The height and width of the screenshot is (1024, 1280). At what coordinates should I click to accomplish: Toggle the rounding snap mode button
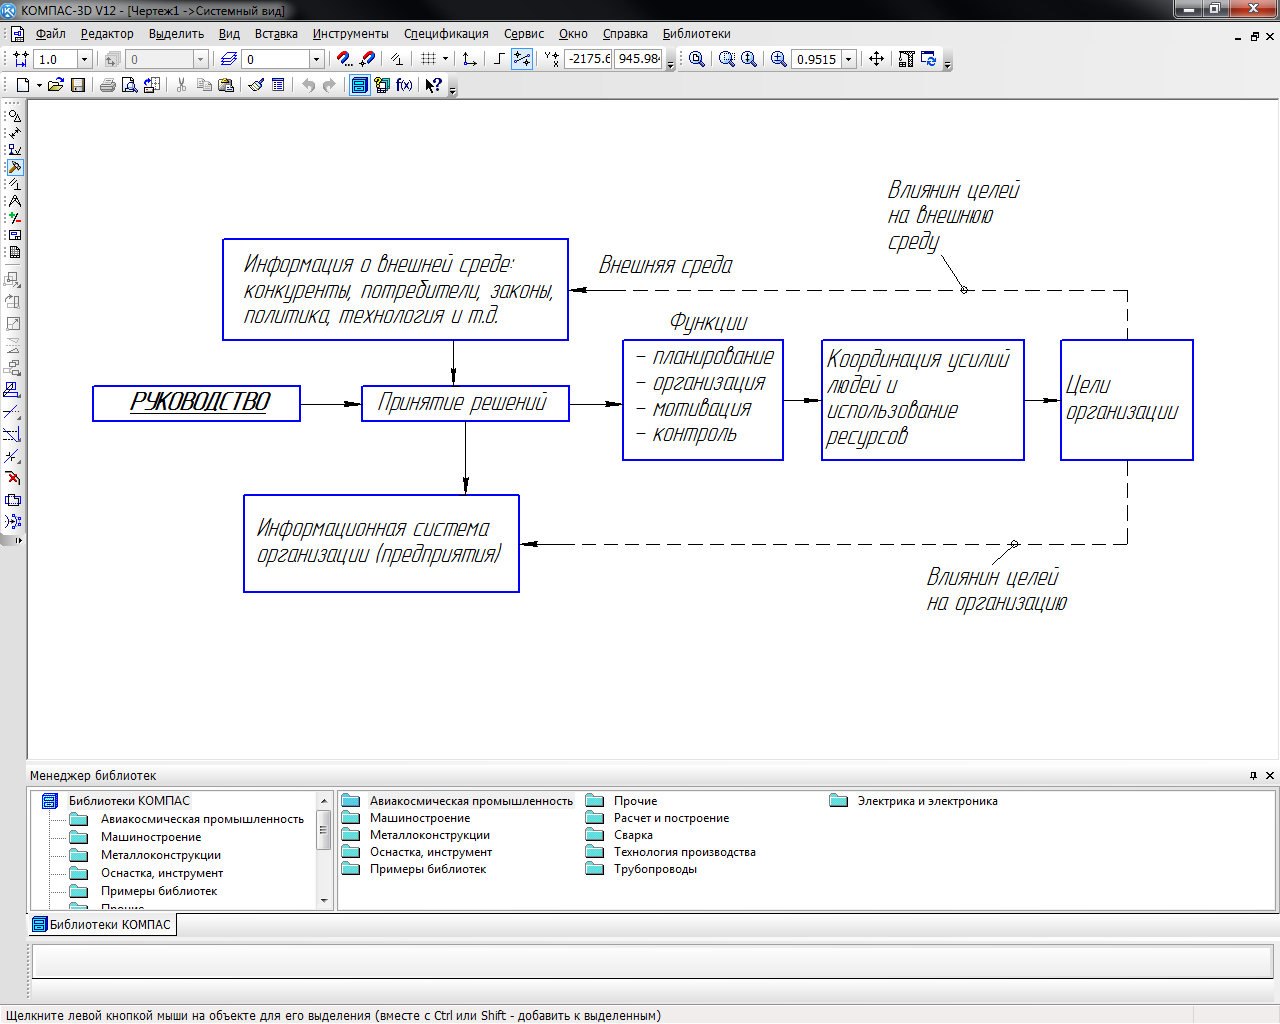521,59
